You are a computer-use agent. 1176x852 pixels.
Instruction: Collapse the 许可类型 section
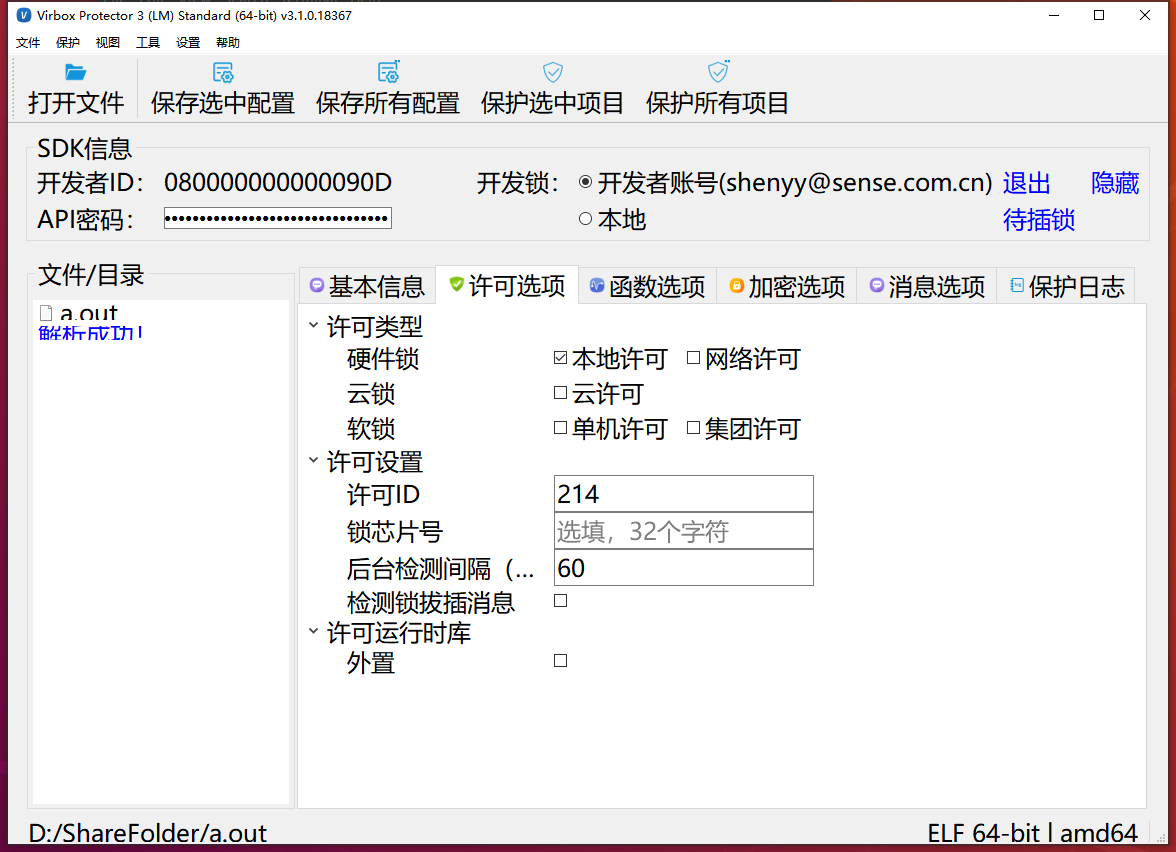point(314,325)
